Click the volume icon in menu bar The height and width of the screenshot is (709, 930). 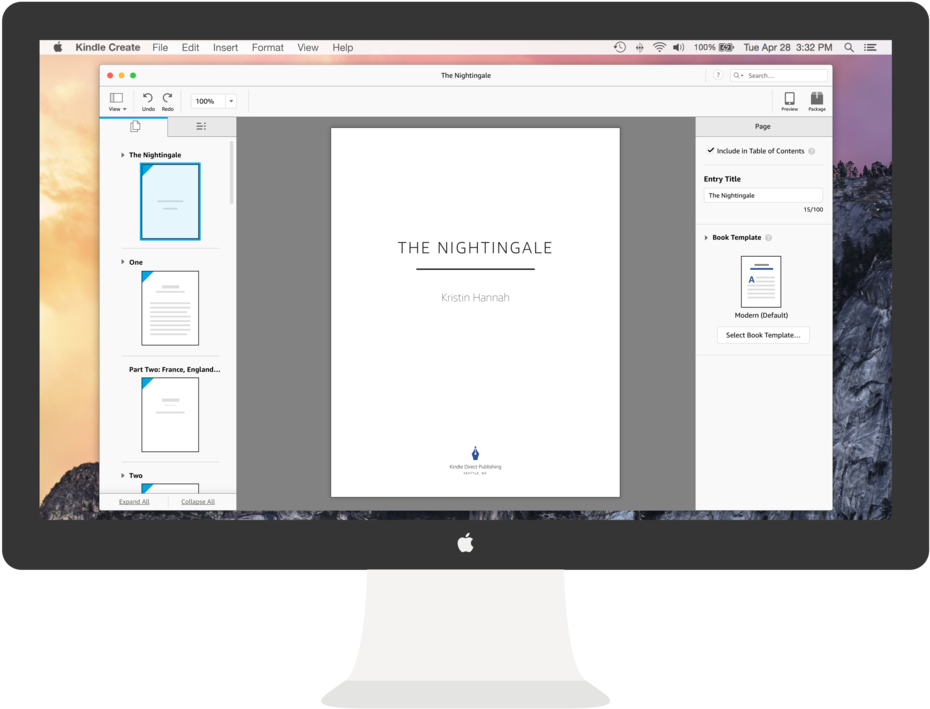tap(679, 47)
